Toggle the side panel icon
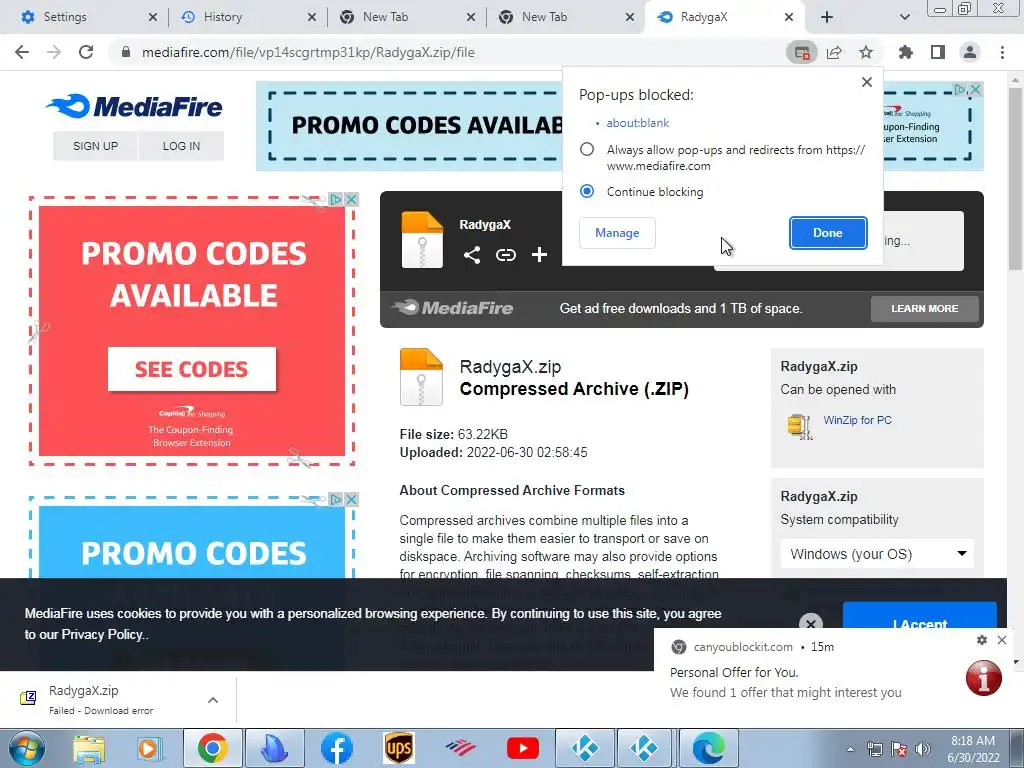This screenshot has height=768, width=1024. click(x=938, y=52)
